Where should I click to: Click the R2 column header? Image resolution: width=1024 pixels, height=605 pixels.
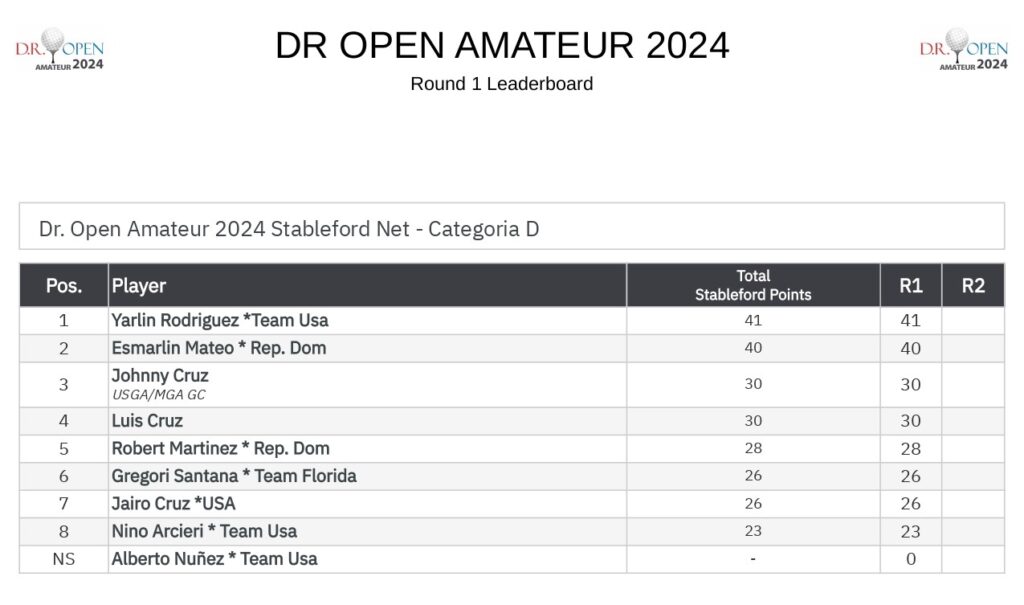[x=973, y=286]
